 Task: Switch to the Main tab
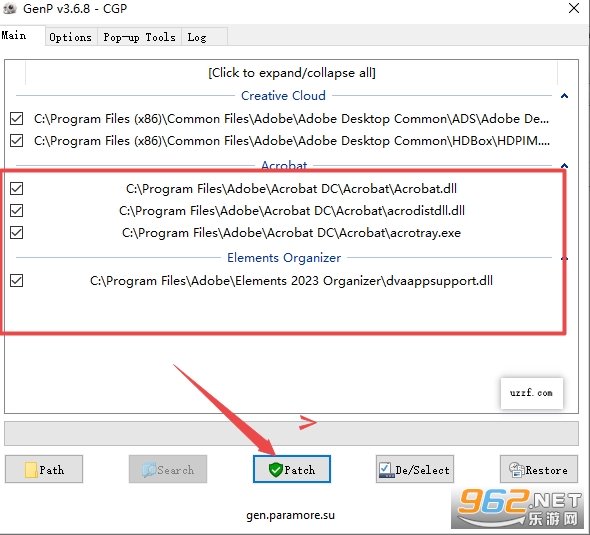(x=23, y=36)
